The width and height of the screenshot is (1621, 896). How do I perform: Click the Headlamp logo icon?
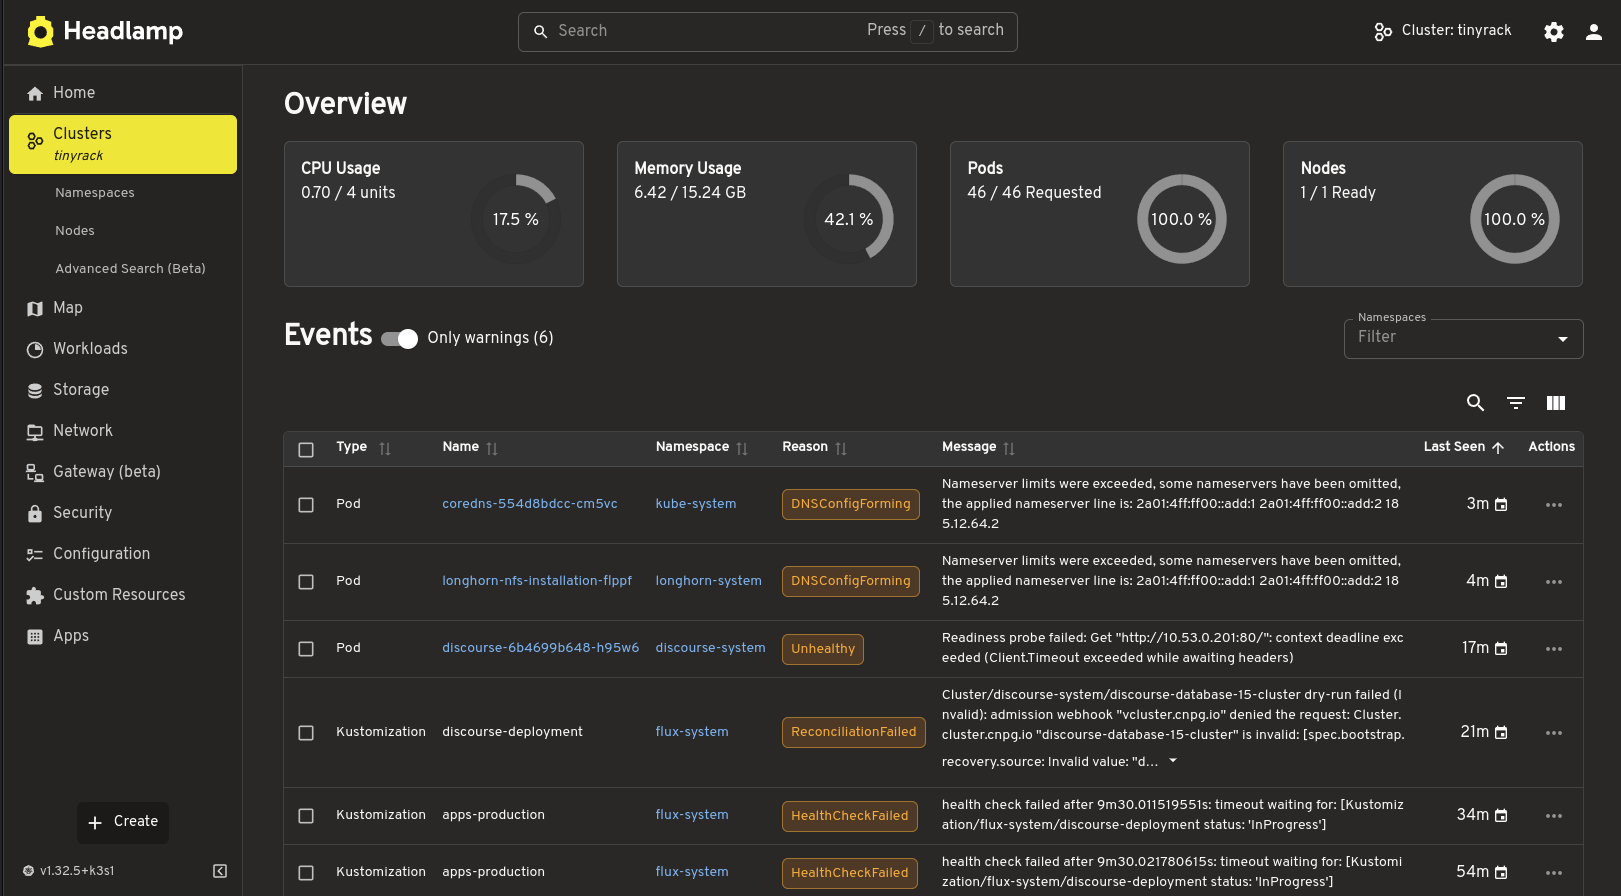pyautogui.click(x=40, y=32)
